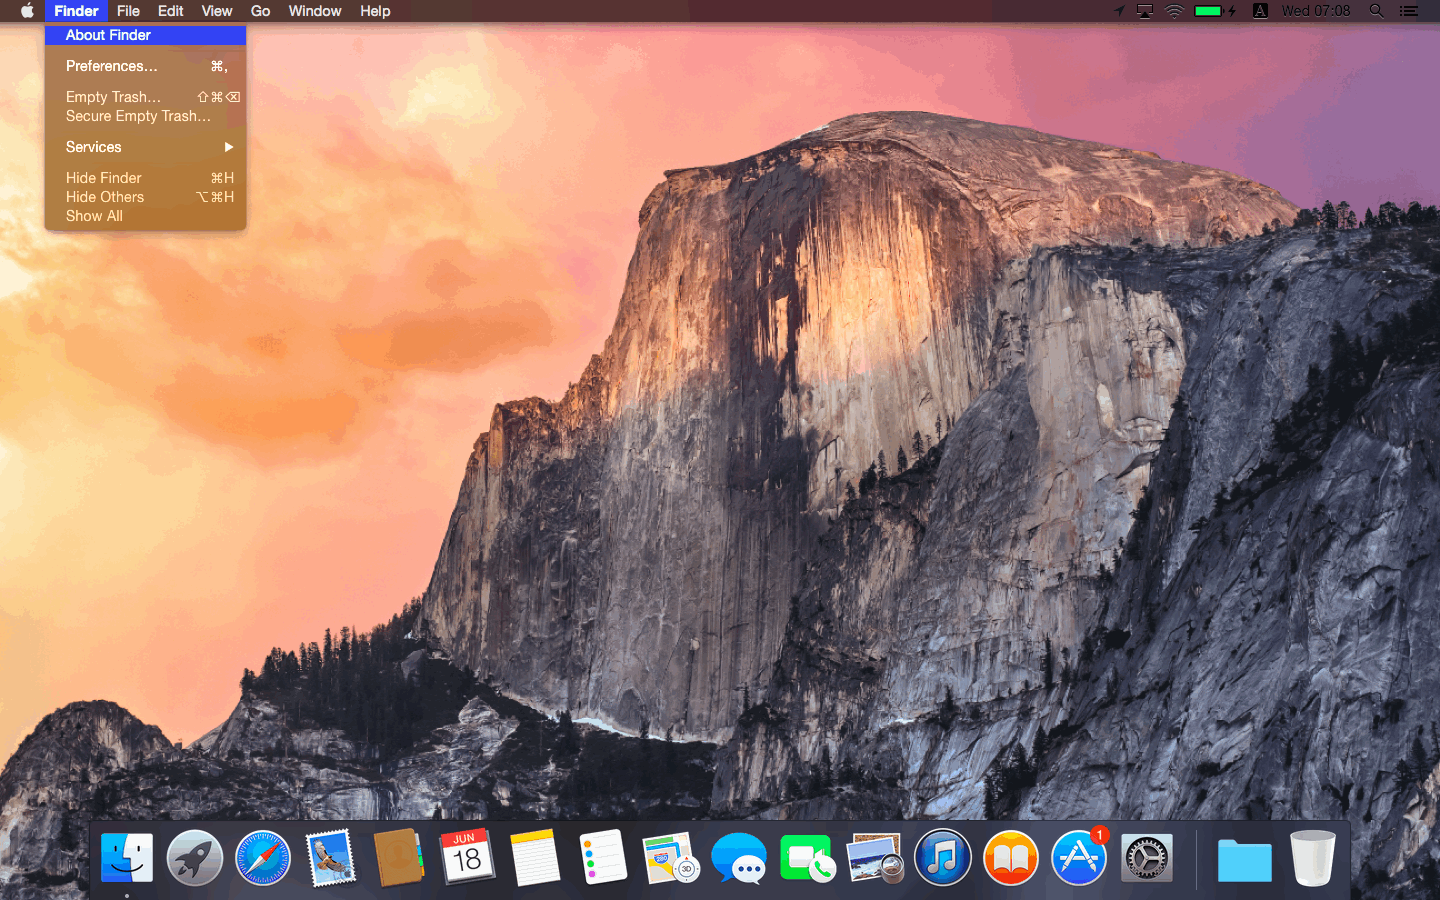
Task: Select Show All menu item
Action: 146,216
